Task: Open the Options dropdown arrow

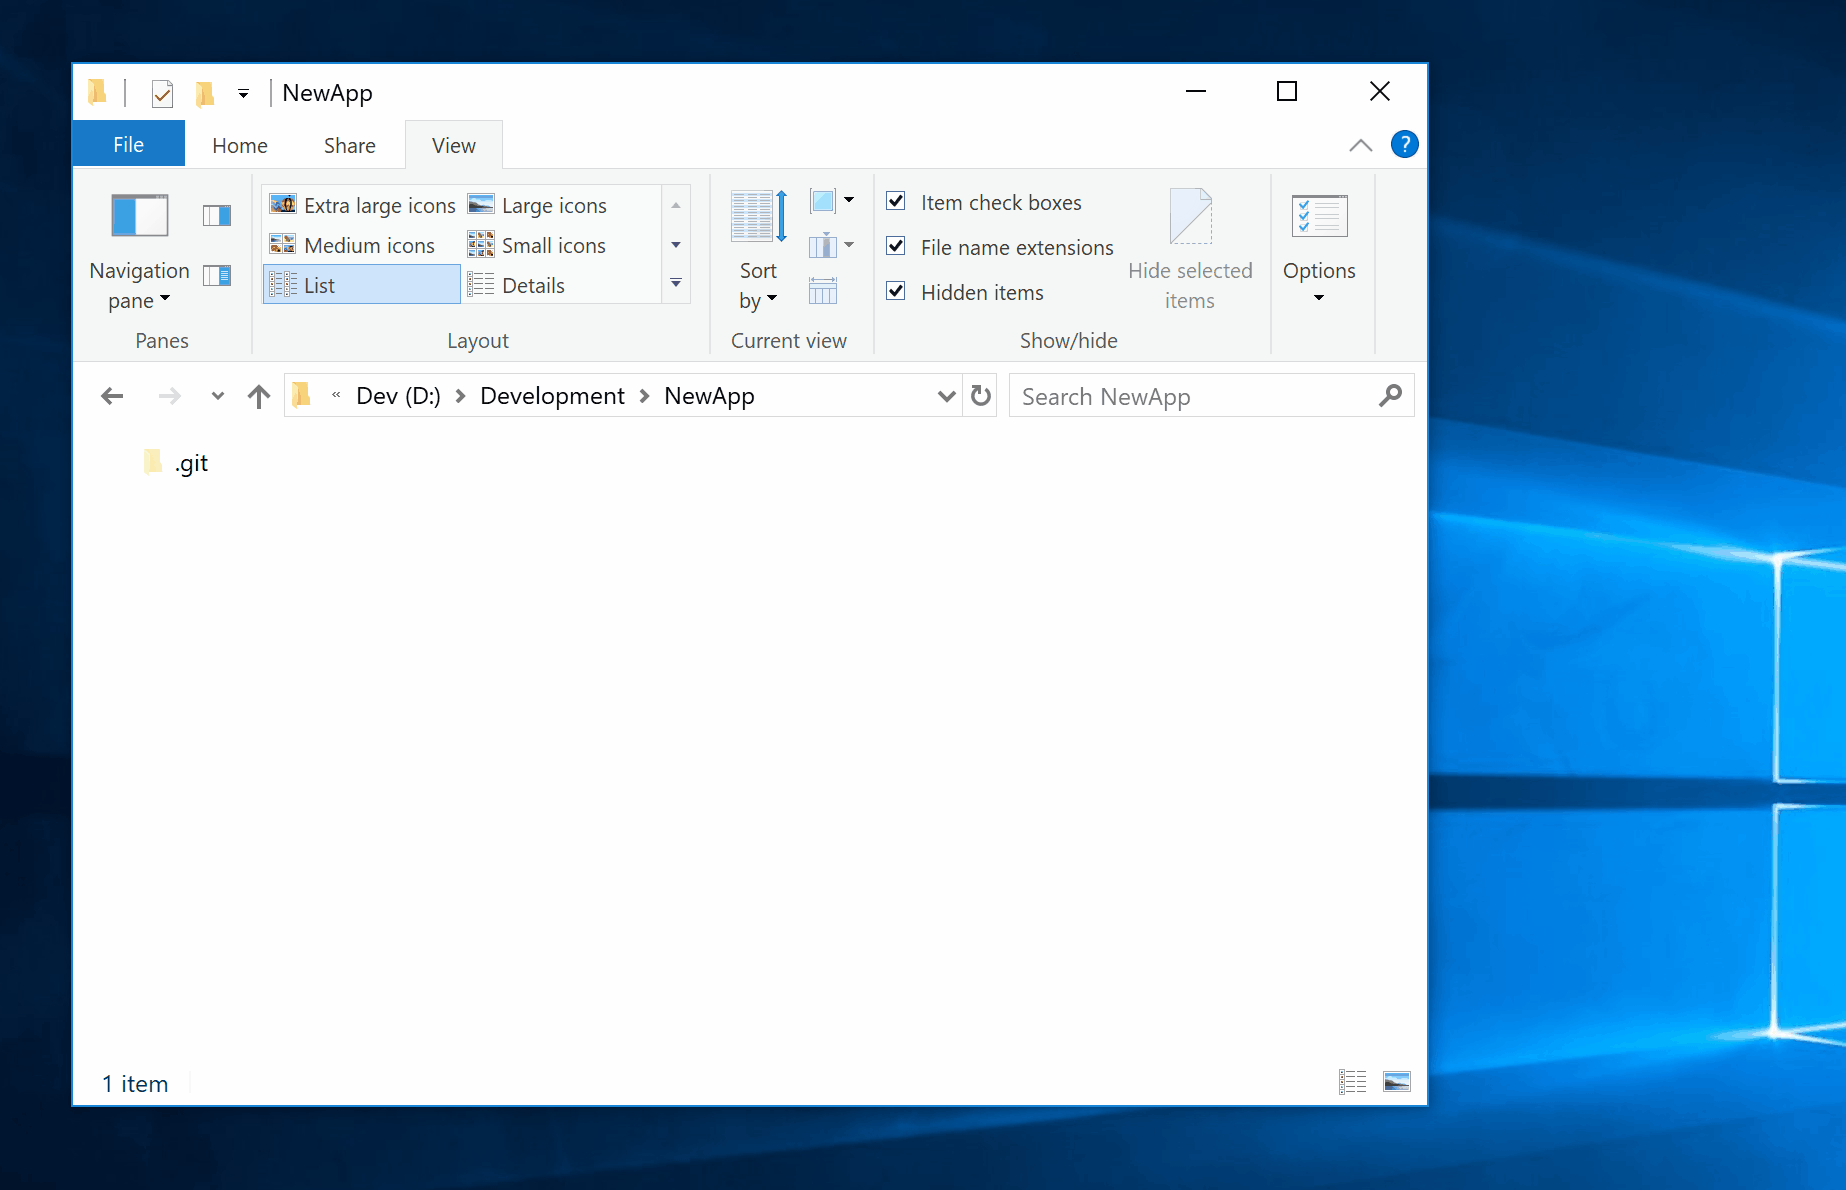Action: [1319, 298]
